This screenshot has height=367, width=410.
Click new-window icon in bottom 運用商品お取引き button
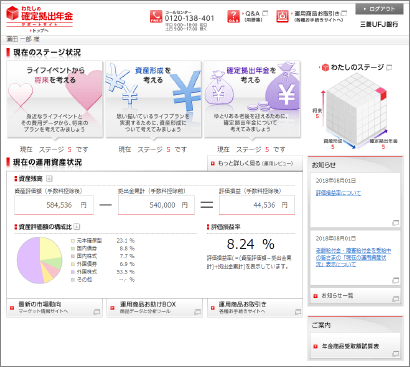coord(298,312)
